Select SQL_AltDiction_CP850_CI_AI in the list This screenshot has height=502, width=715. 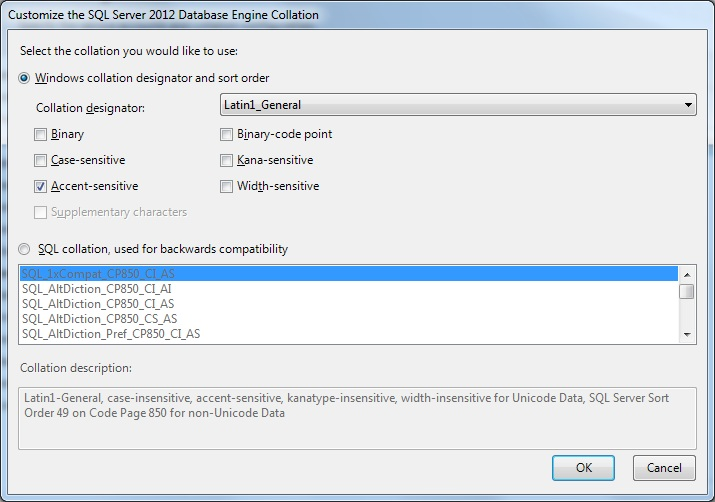349,289
